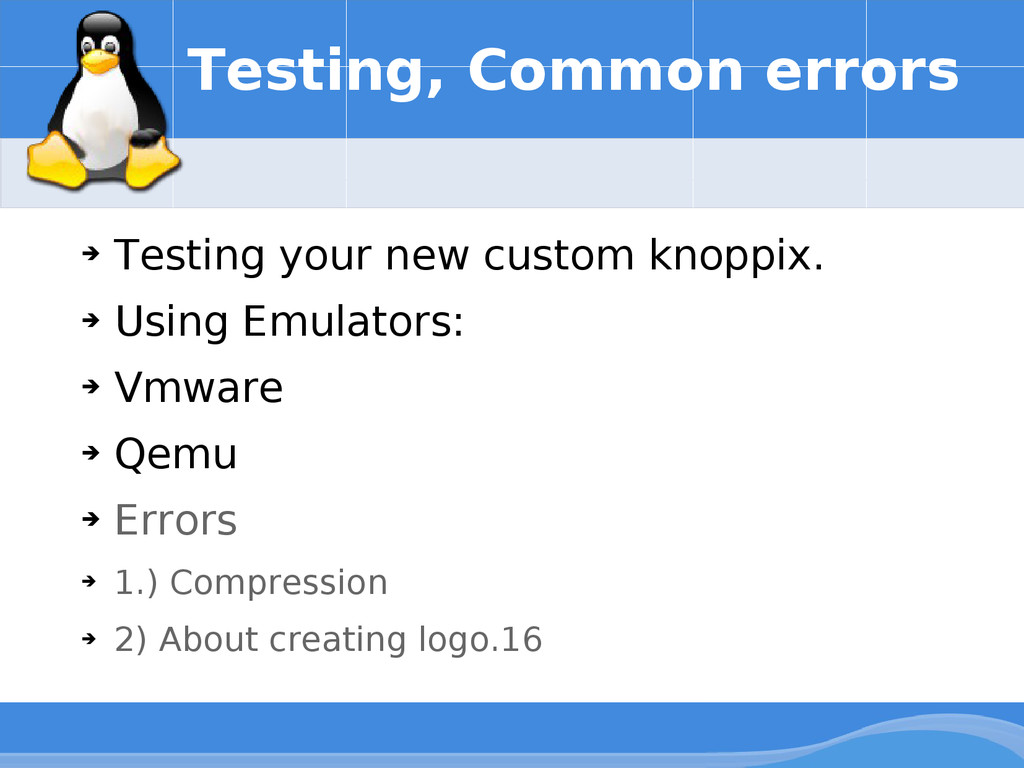
Task: Click the blue footer banner
Action: click(512, 735)
